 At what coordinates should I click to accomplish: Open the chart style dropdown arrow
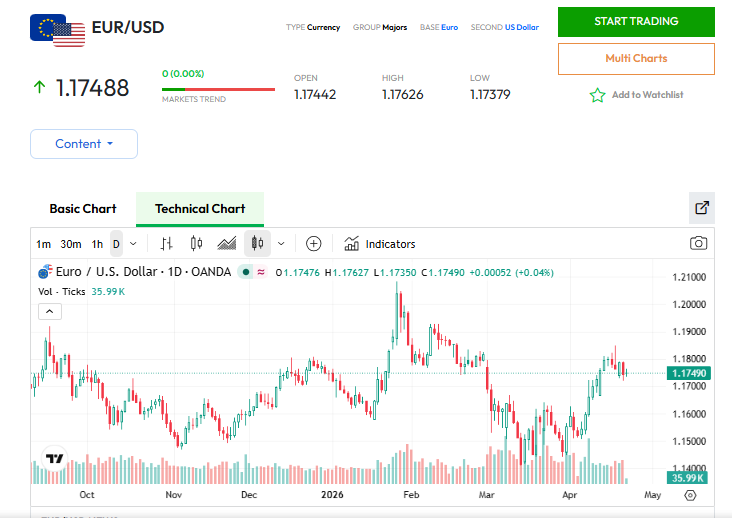click(x=281, y=243)
